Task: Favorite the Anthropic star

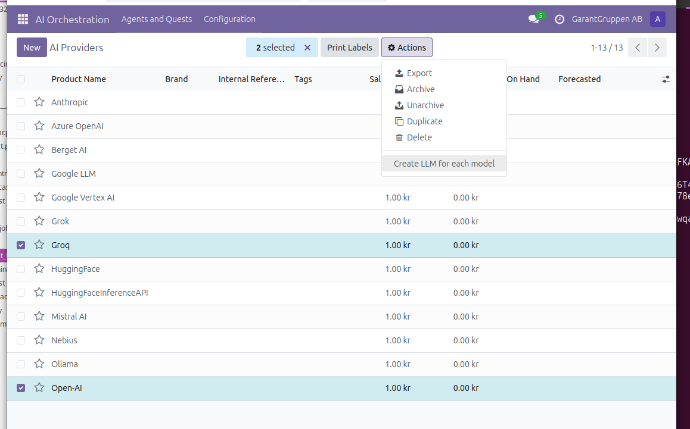Action: click(39, 102)
